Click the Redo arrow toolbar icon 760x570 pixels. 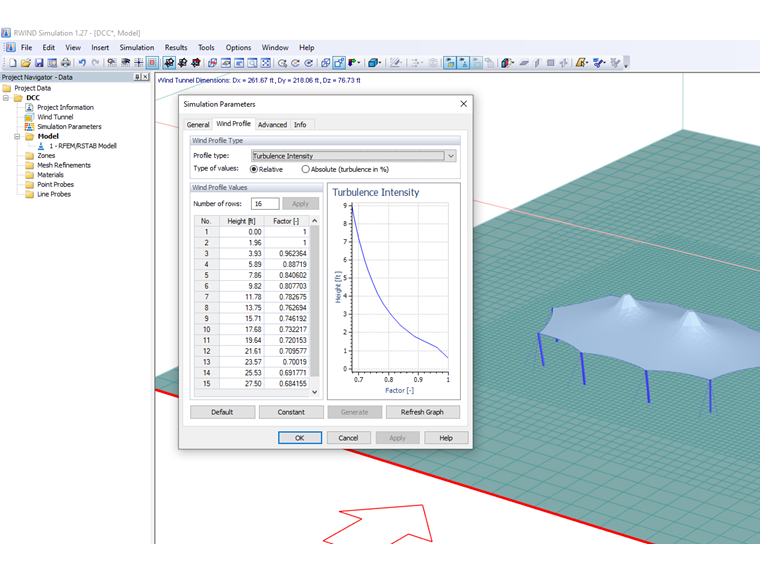click(x=95, y=63)
